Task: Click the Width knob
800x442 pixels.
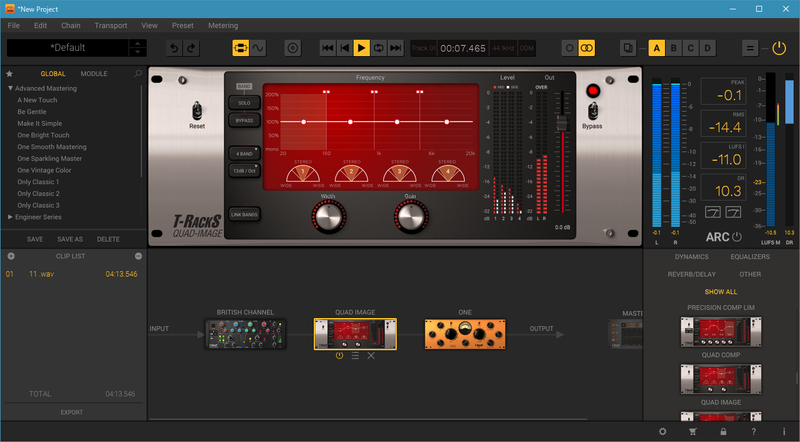Action: tap(329, 217)
